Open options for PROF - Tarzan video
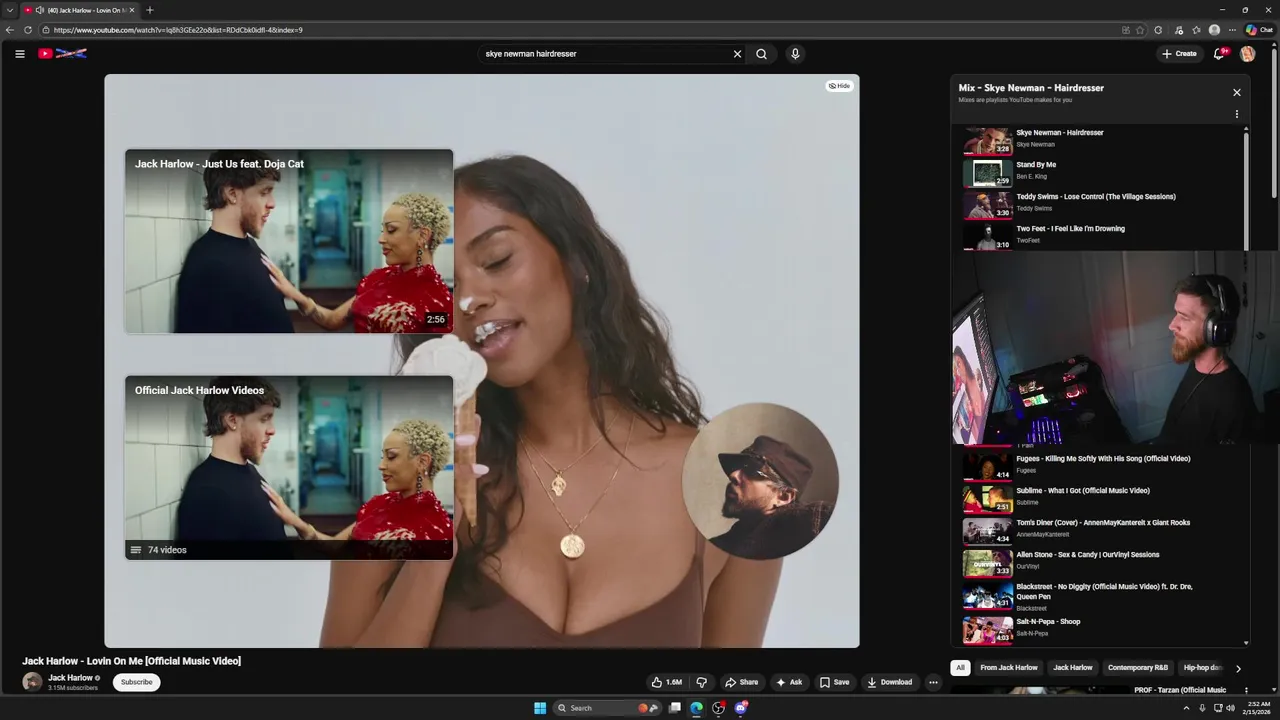Image resolution: width=1280 pixels, height=720 pixels. click(x=1246, y=690)
